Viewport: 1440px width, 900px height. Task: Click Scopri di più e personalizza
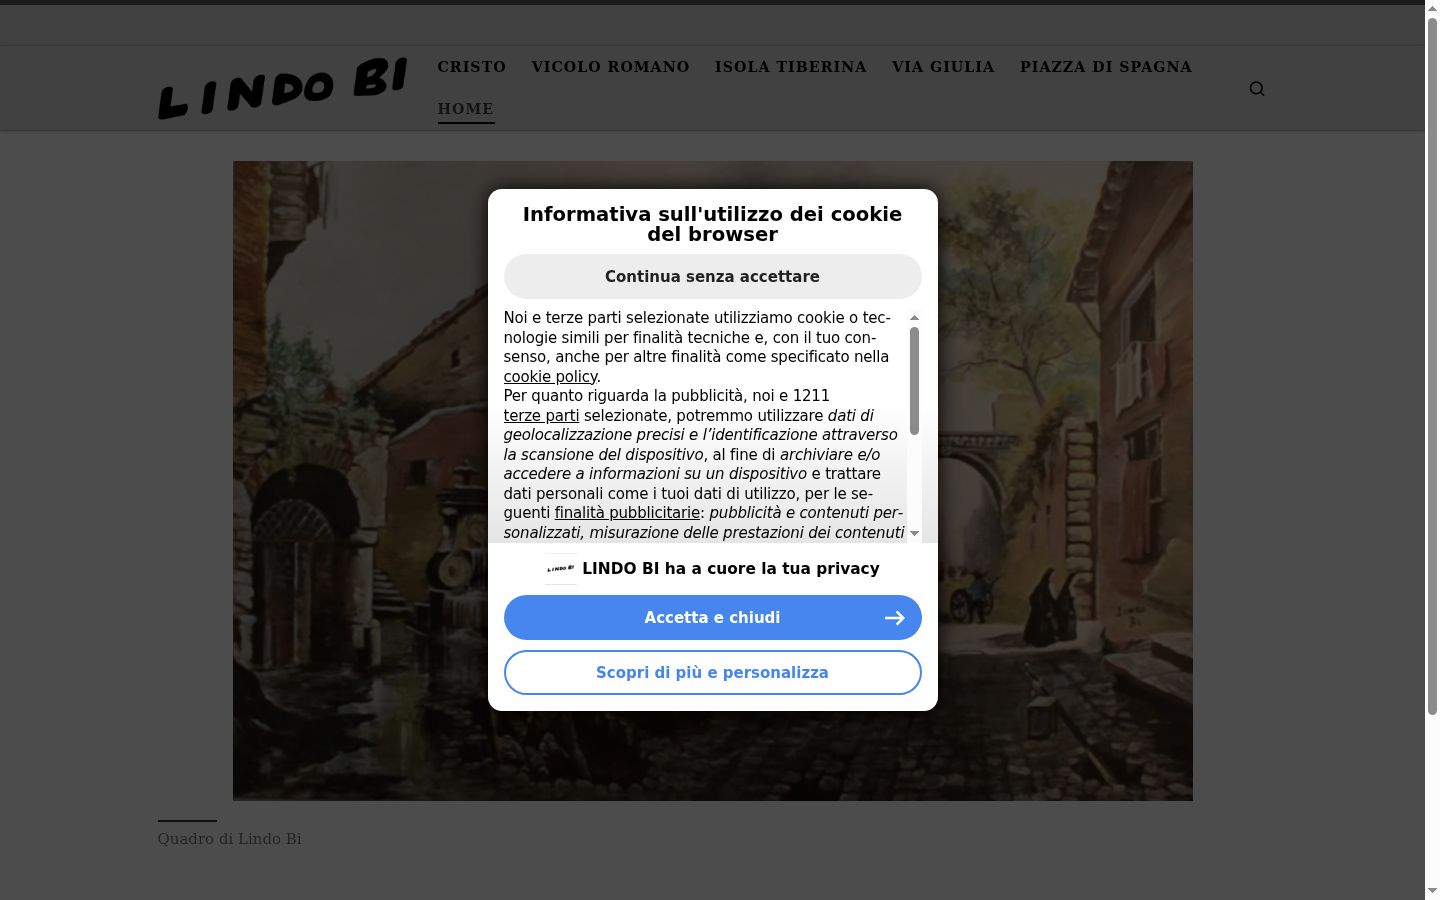[713, 673]
